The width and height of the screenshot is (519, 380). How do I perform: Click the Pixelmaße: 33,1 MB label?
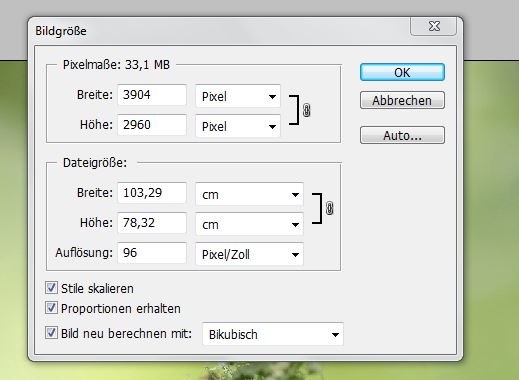tap(116, 65)
